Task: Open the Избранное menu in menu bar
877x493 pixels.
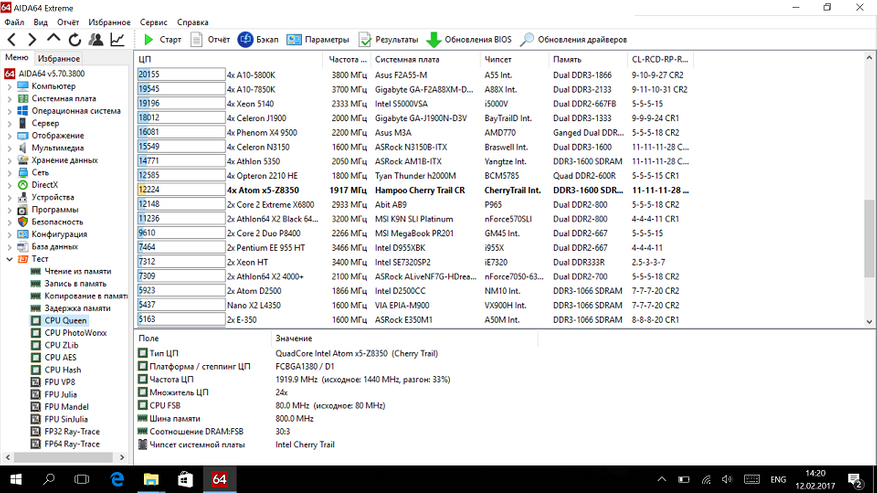Action: (109, 22)
